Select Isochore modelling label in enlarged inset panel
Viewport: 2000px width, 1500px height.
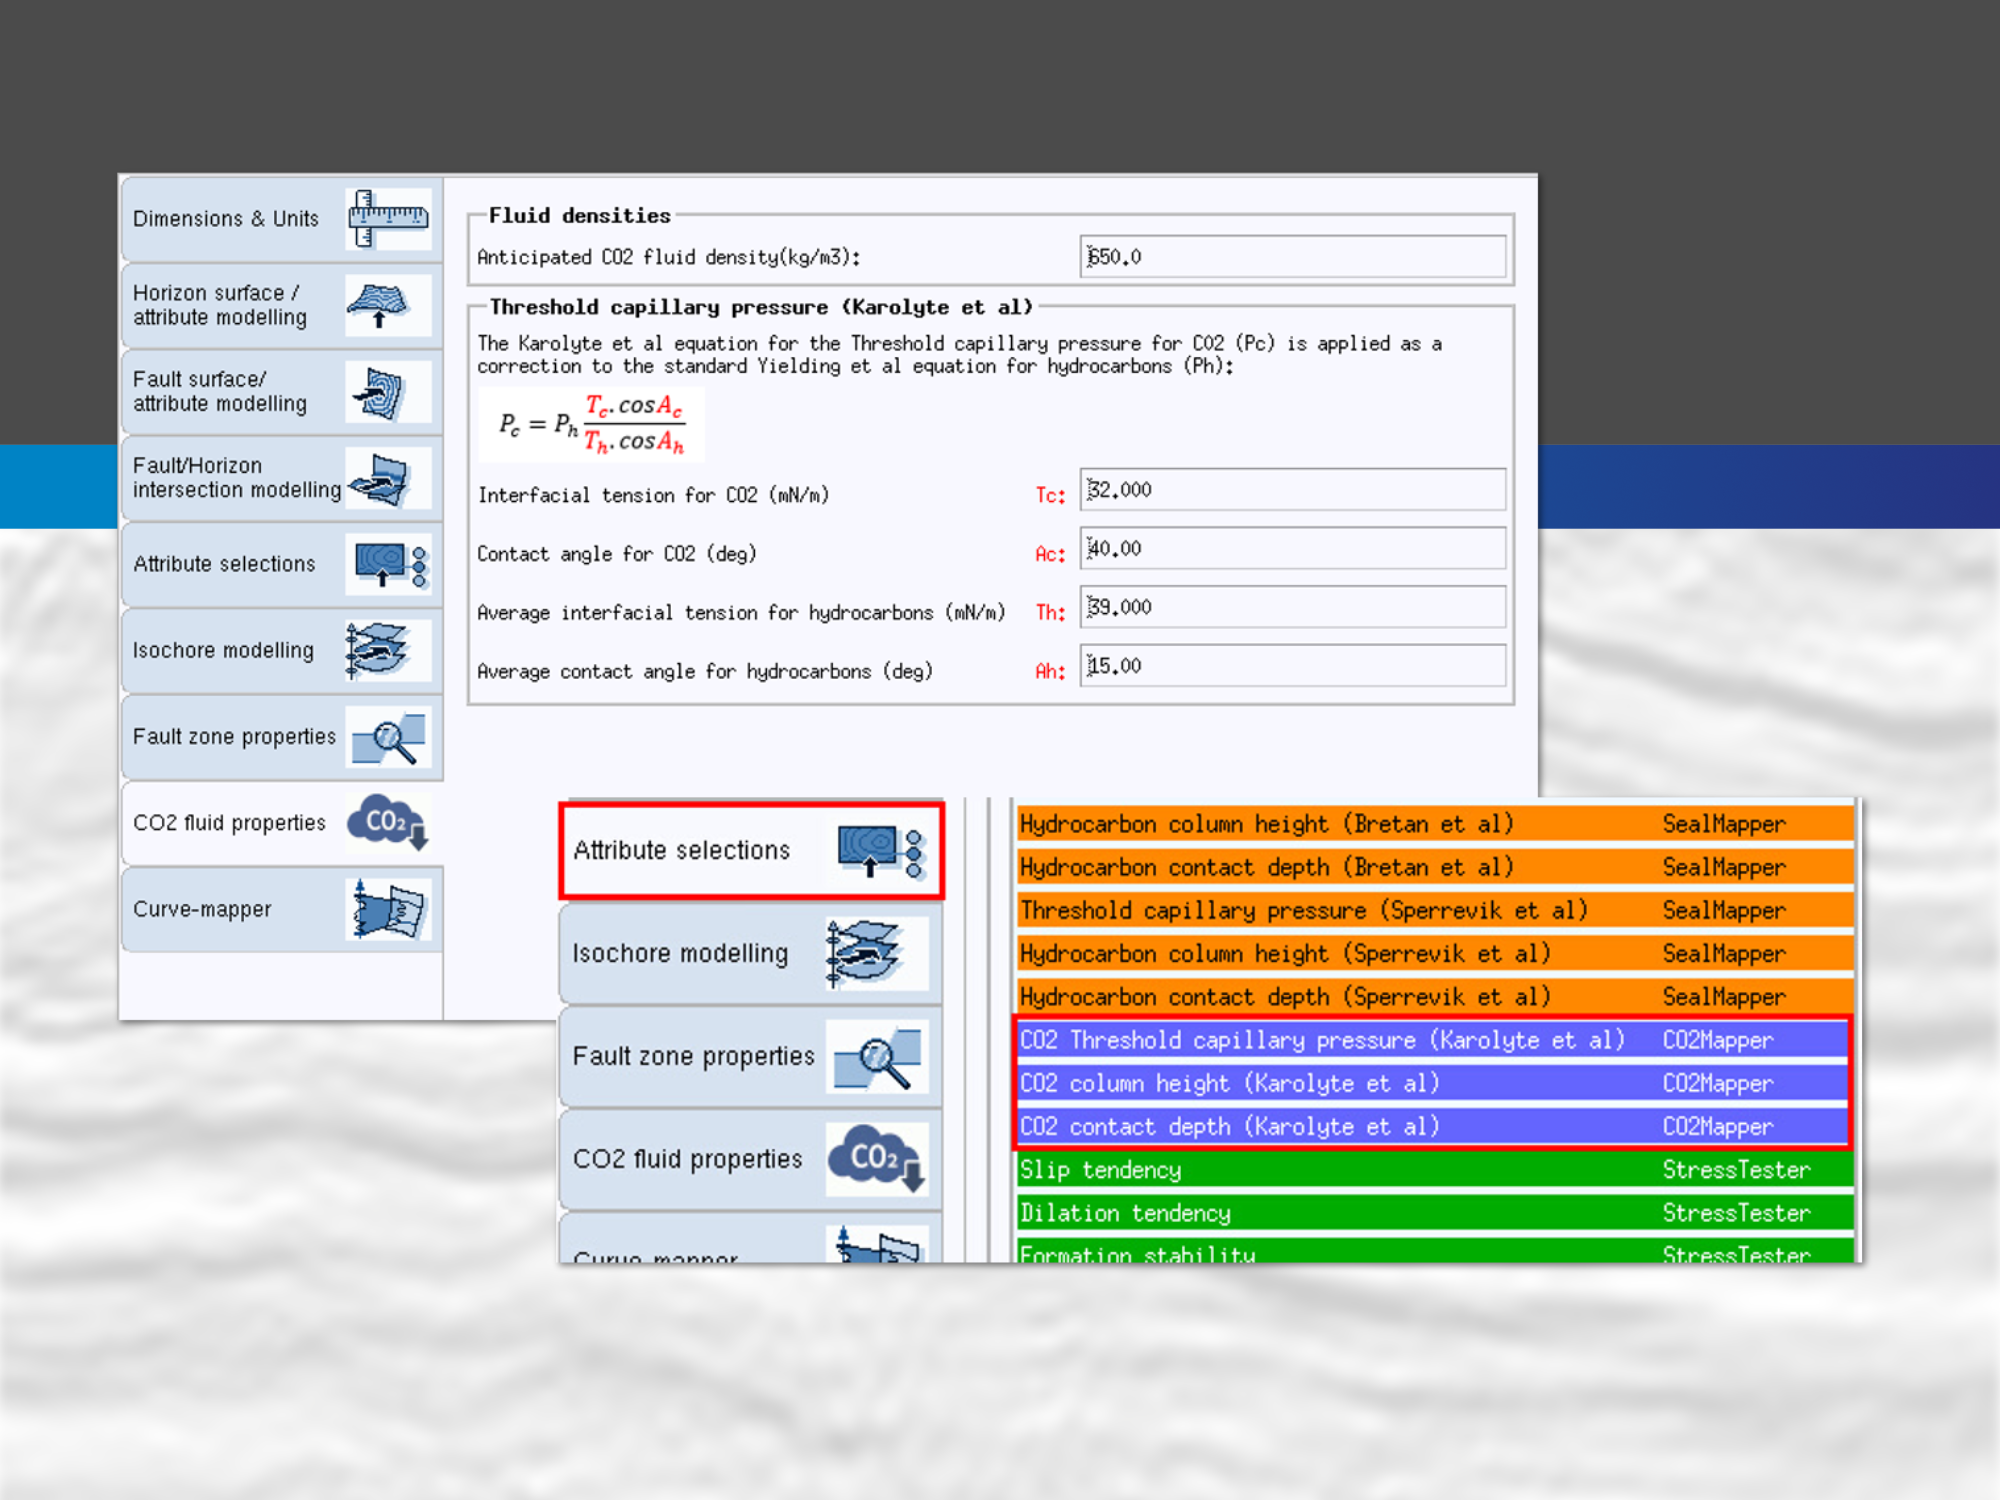(x=680, y=954)
